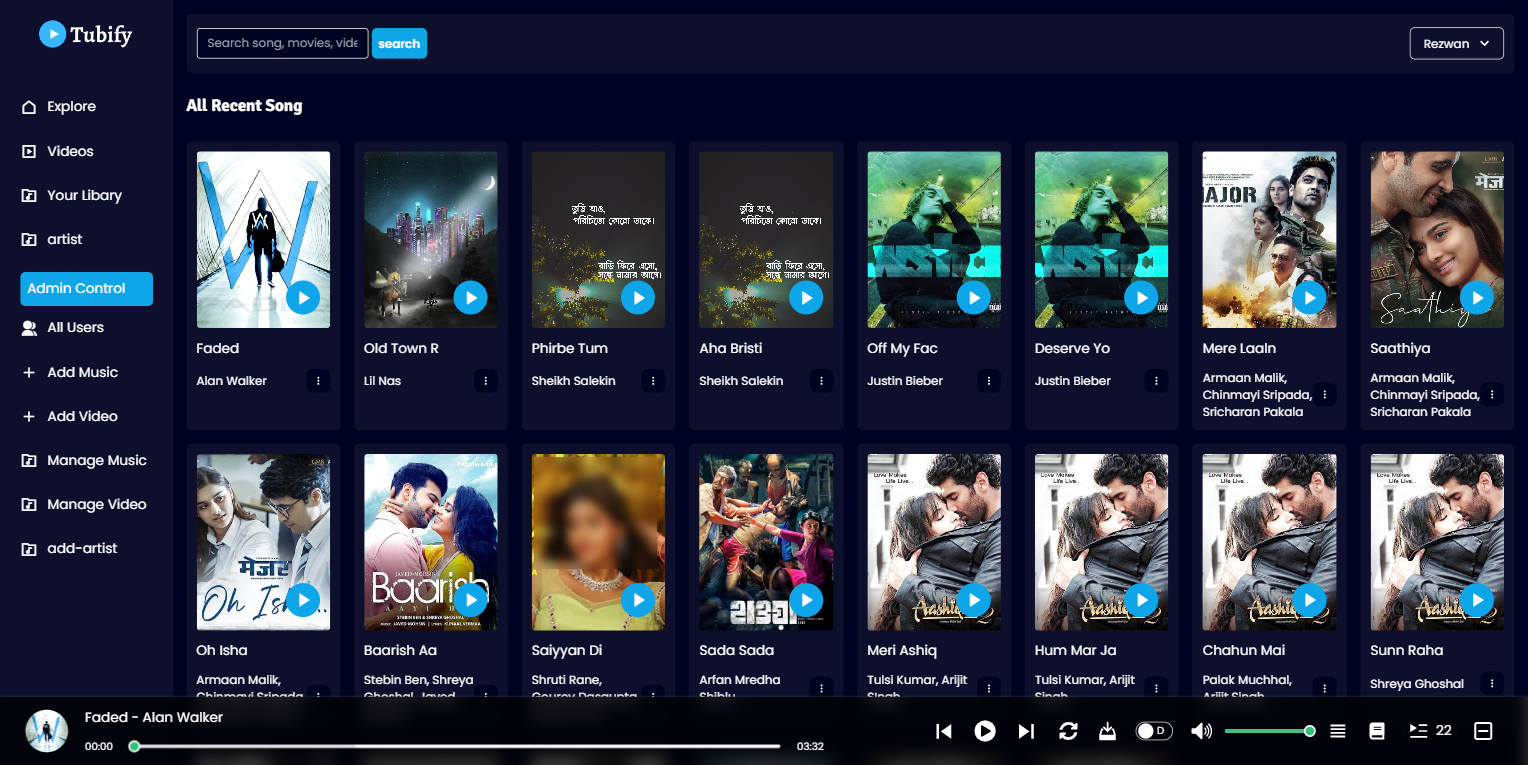Viewport: 1528px width, 765px height.
Task: Open Manage Music in the sidebar
Action: pos(96,461)
